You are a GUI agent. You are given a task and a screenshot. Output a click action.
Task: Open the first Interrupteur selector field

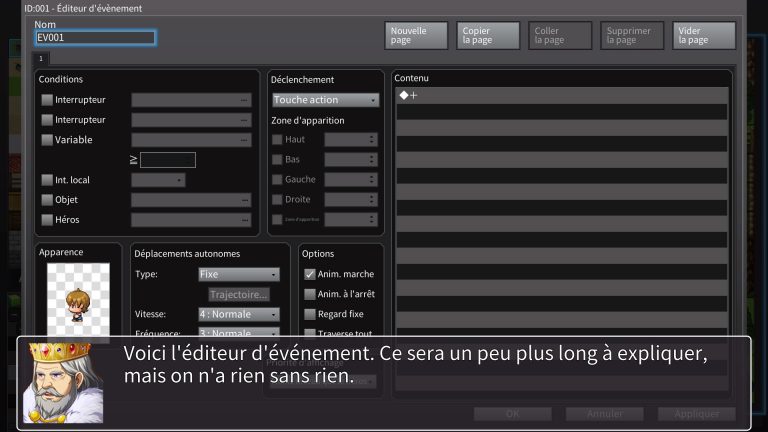pyautogui.click(x=192, y=100)
